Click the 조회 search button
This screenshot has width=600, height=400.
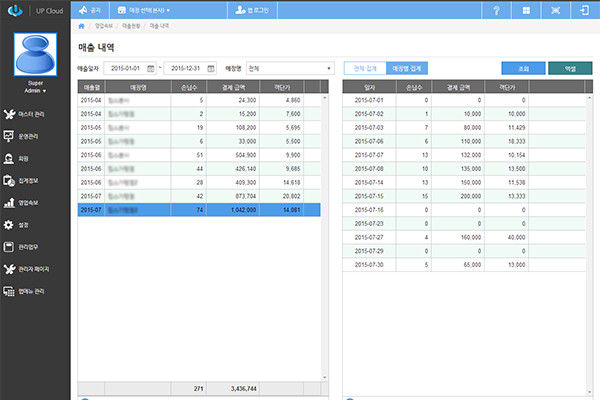click(523, 68)
